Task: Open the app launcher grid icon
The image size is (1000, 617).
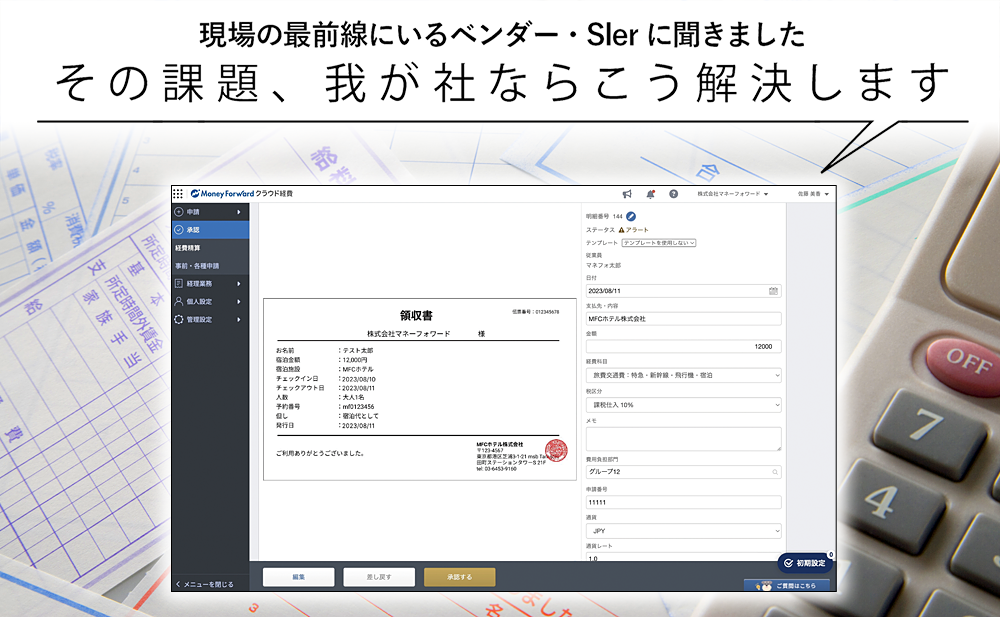Action: coord(178,194)
